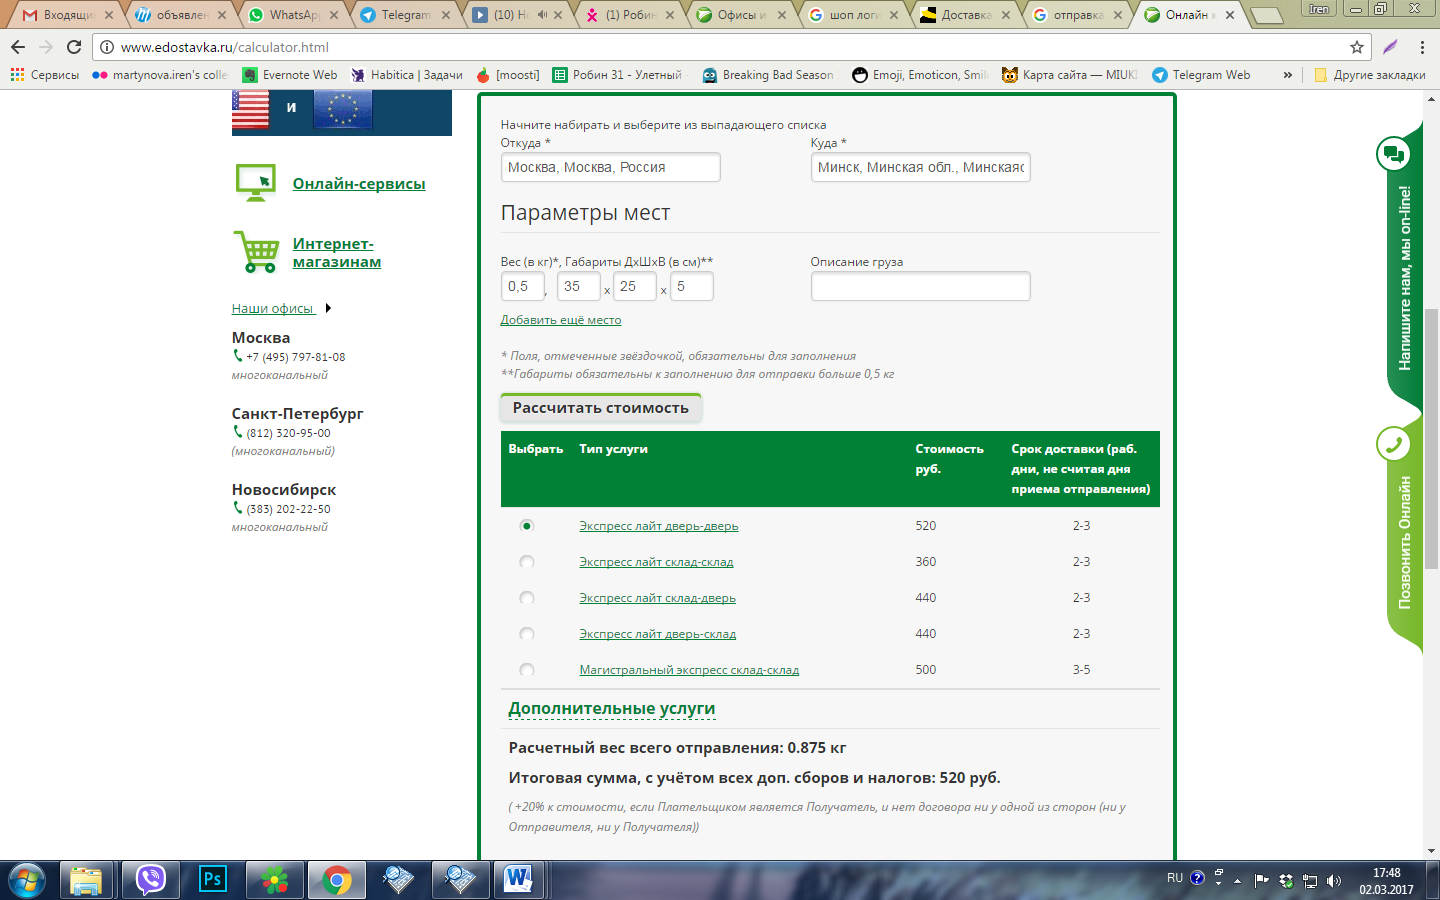The height and width of the screenshot is (900, 1440).
Task: Click the green phone callback icon
Action: pyautogui.click(x=1393, y=444)
